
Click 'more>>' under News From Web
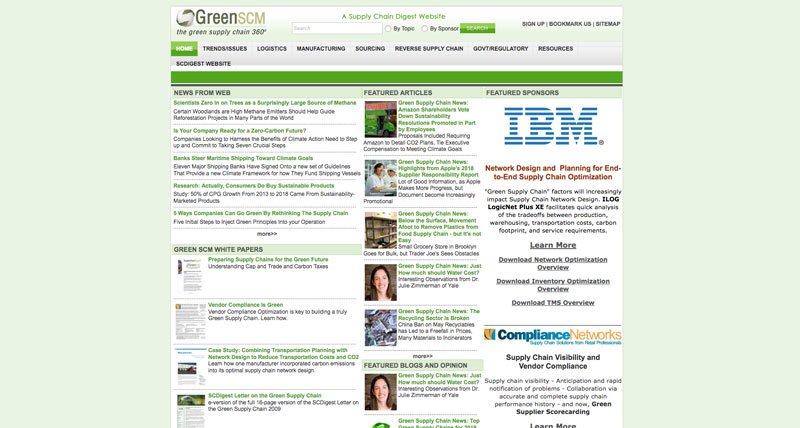pos(266,234)
